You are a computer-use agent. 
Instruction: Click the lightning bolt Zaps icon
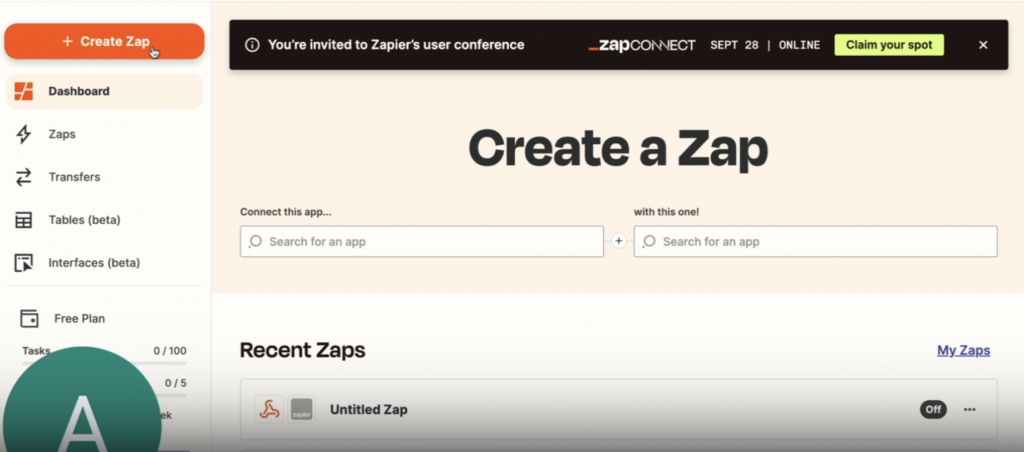point(24,135)
